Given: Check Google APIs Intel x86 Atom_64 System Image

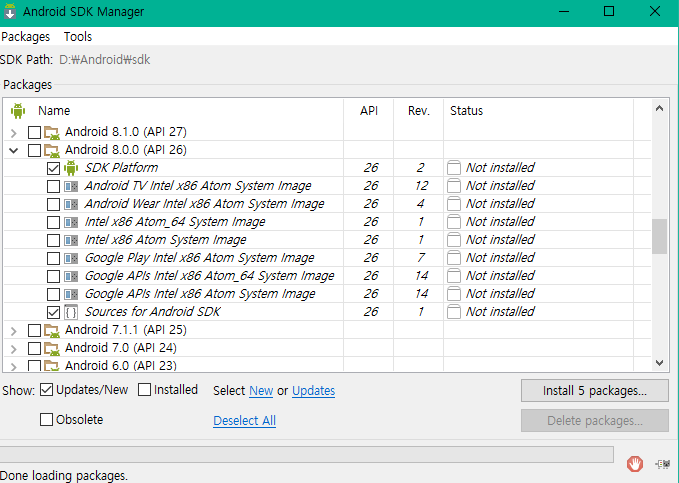Looking at the screenshot, I should pos(53,276).
